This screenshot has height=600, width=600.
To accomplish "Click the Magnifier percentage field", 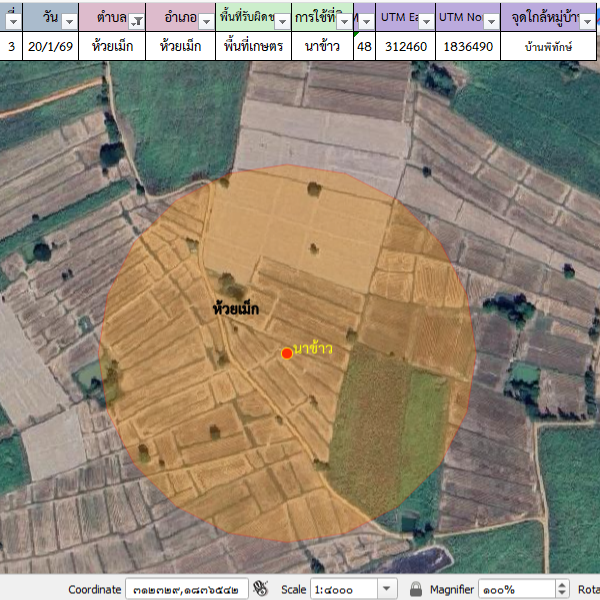I will [x=510, y=589].
